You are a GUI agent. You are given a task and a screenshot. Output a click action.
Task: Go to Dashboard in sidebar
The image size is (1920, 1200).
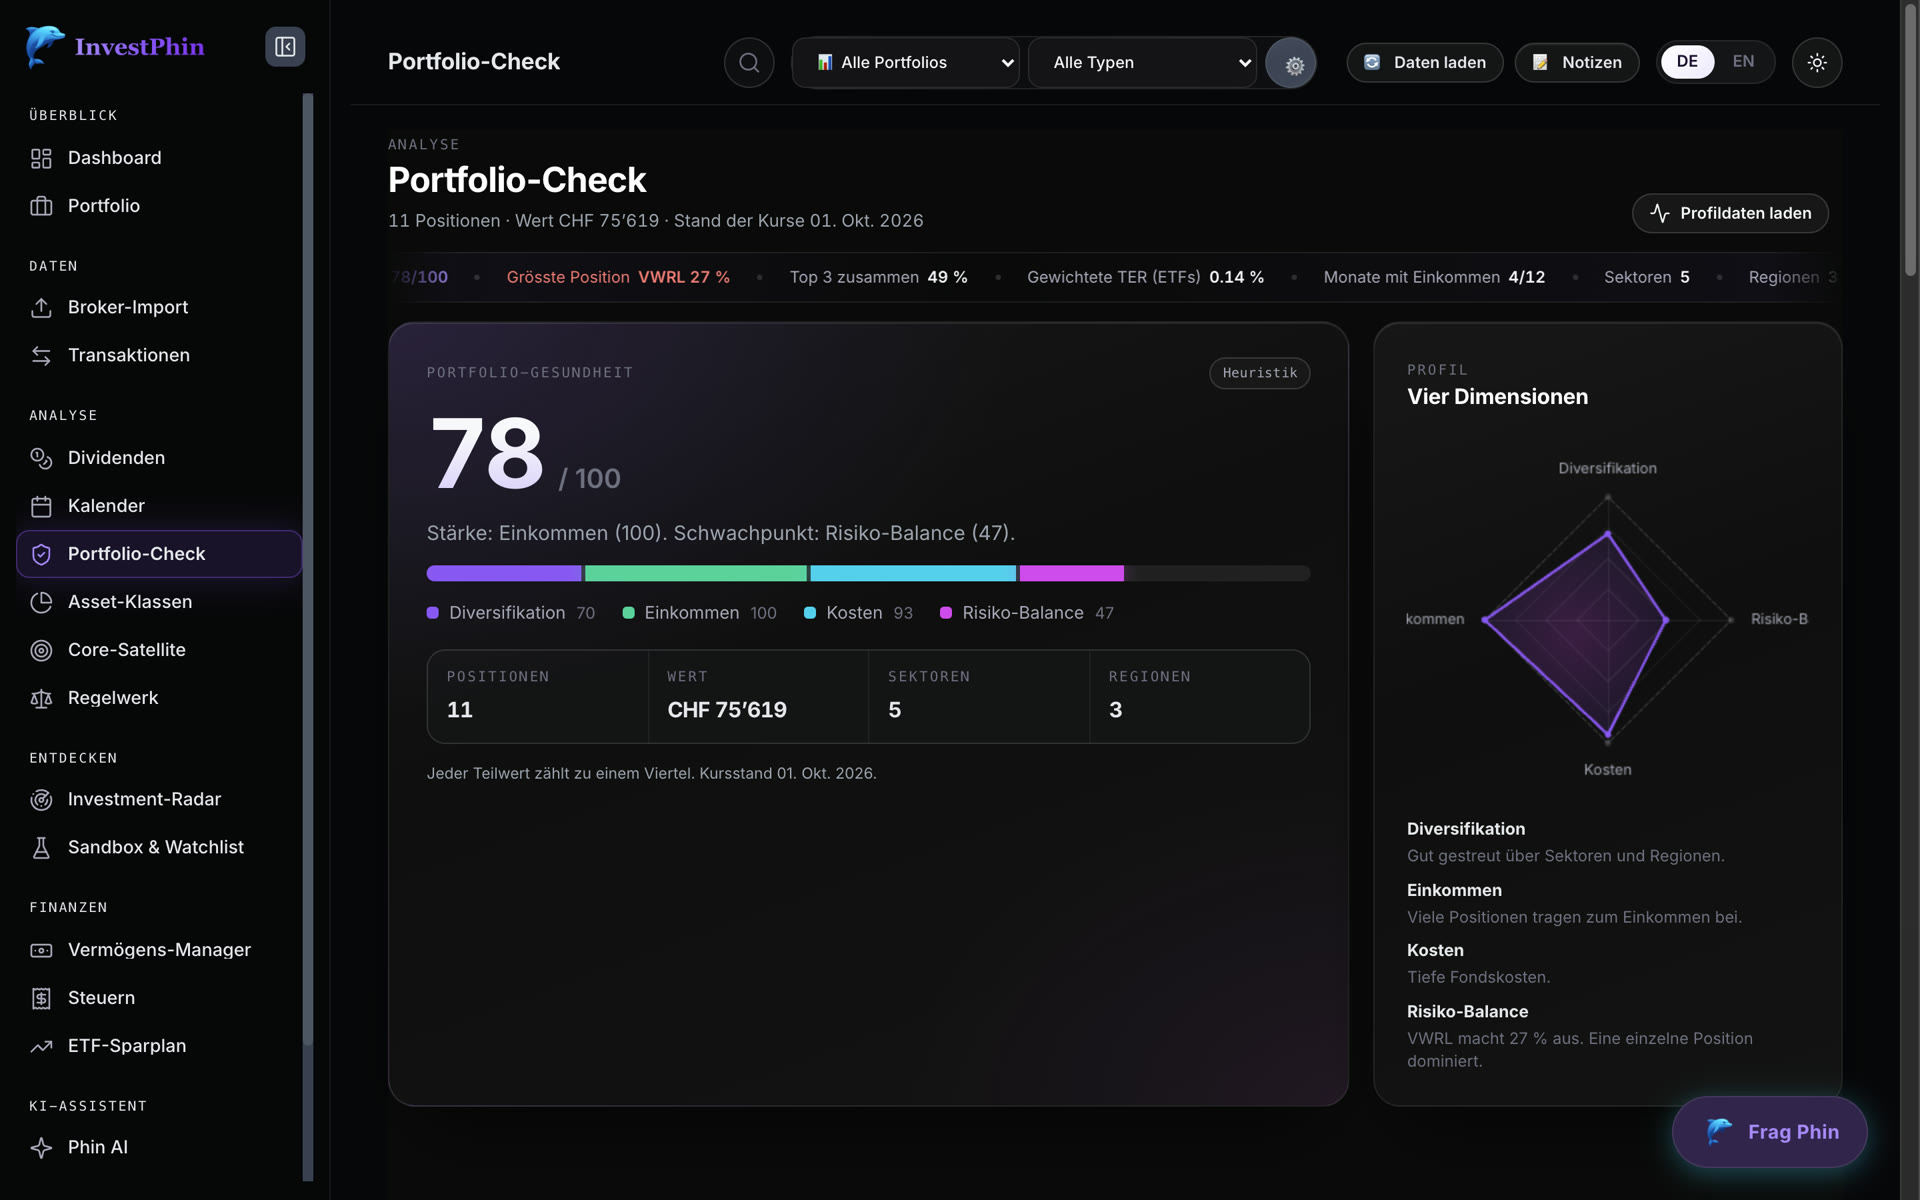pyautogui.click(x=159, y=158)
